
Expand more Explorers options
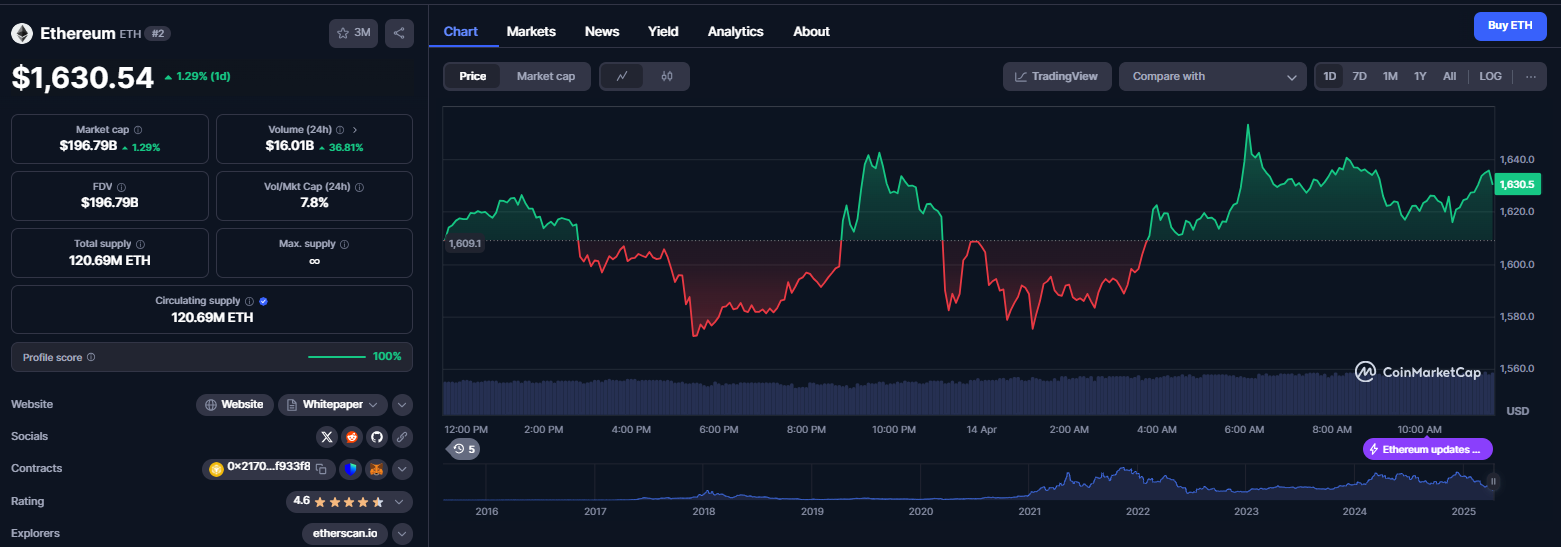tap(402, 533)
